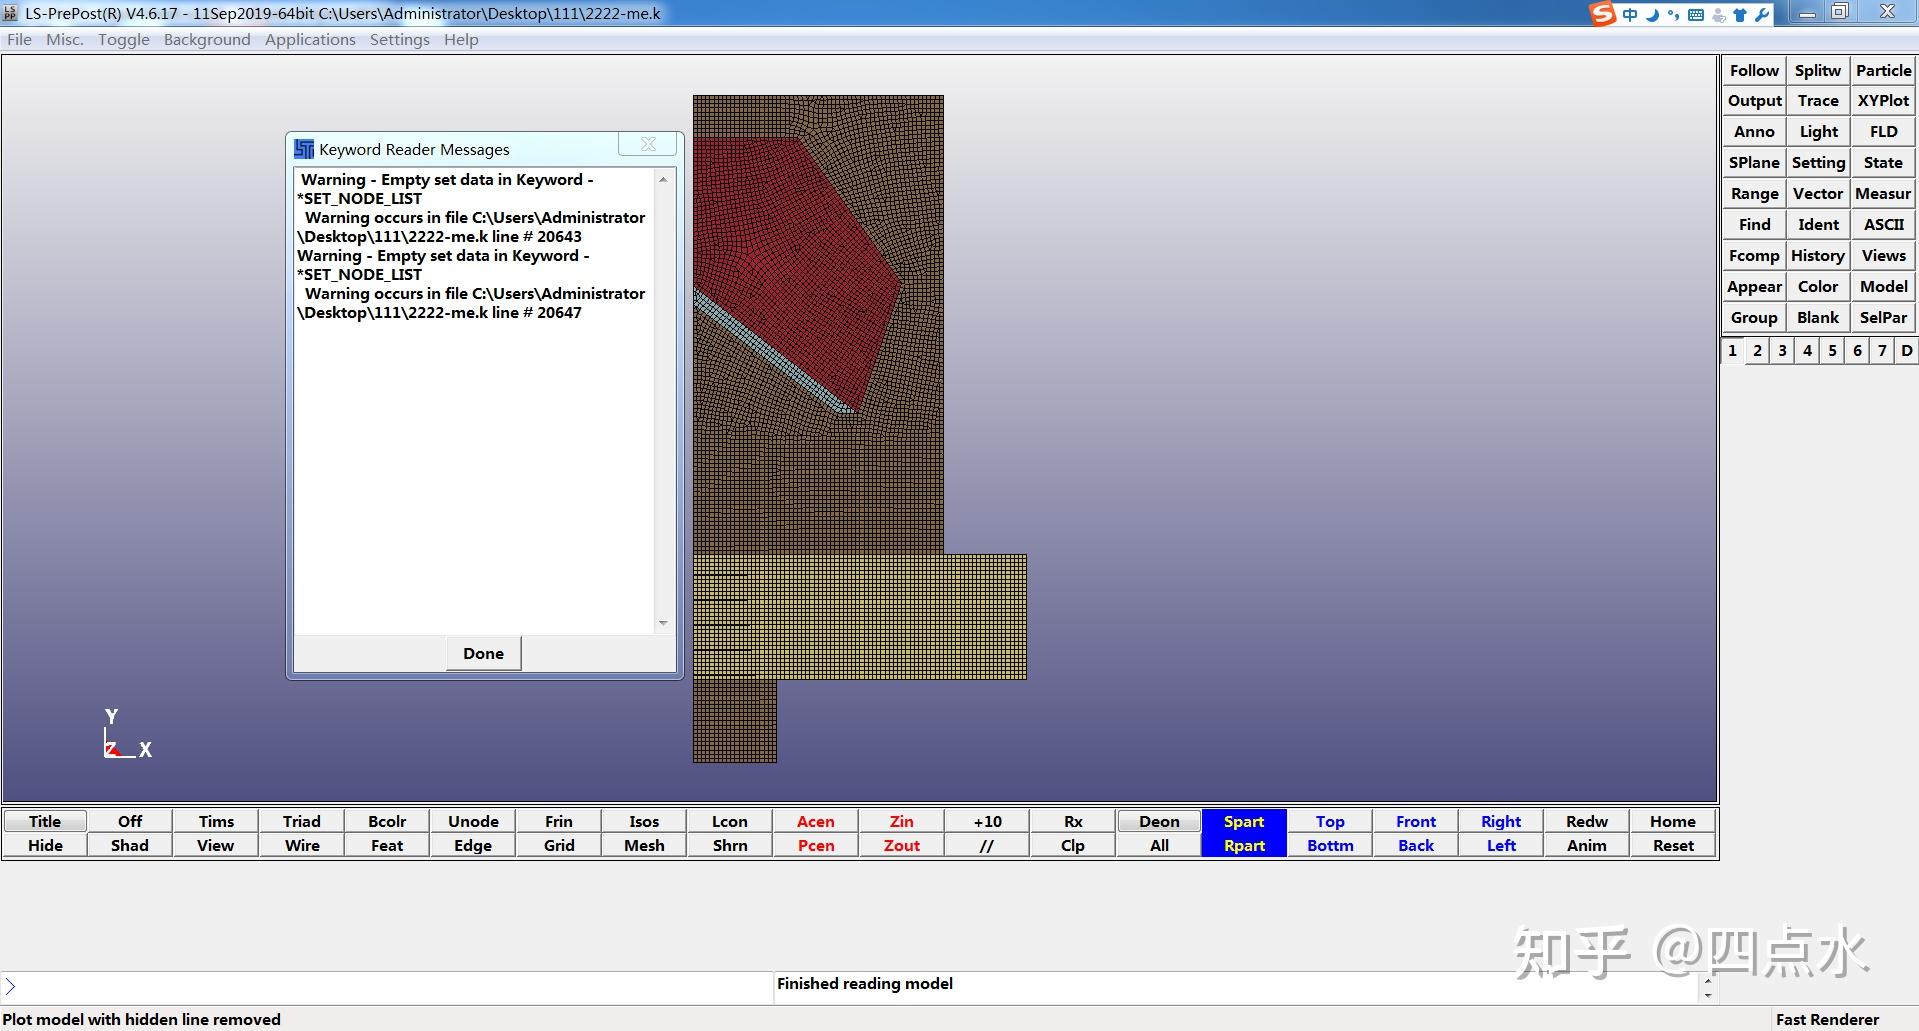Click the Keyword Reader Messages dialog icon
This screenshot has width=1919, height=1031.
click(304, 149)
